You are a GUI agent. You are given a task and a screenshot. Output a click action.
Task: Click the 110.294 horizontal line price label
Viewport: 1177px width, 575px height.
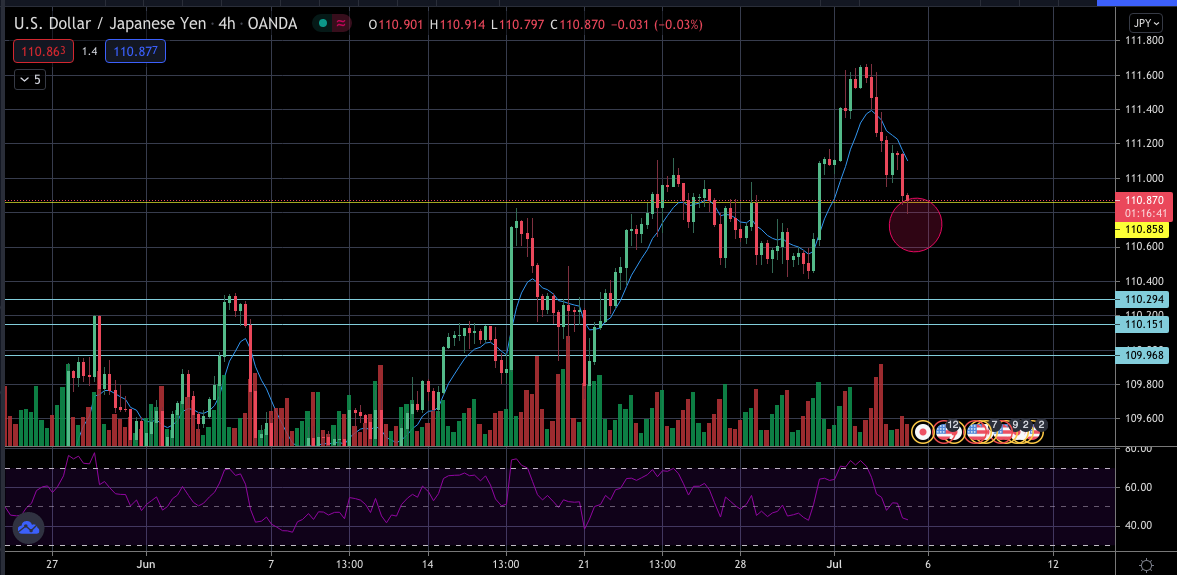pyautogui.click(x=1143, y=299)
